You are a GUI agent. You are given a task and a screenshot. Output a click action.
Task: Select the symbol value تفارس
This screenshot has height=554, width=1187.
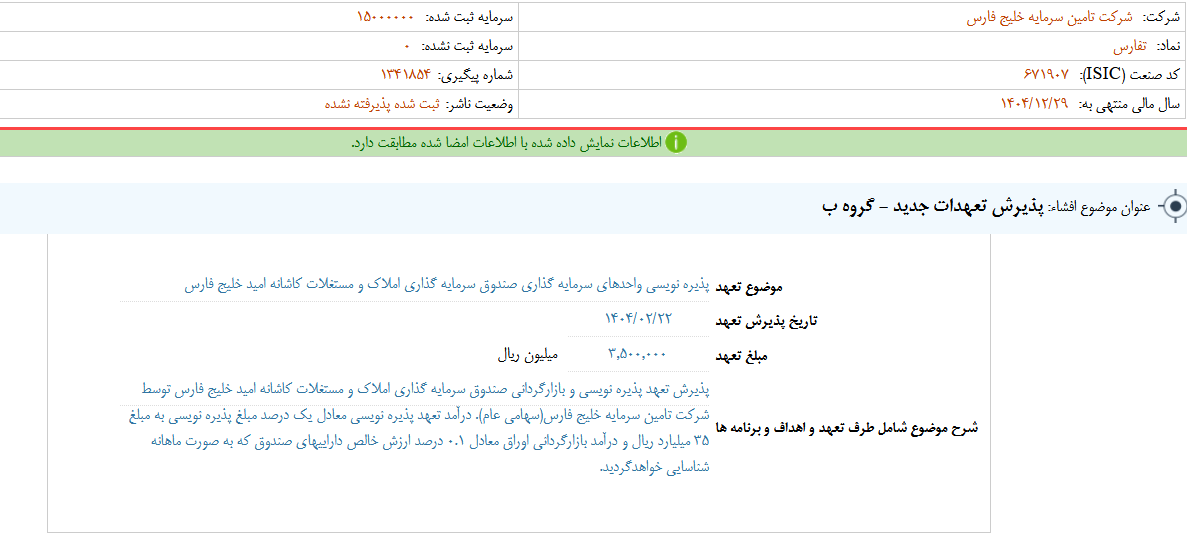1129,46
